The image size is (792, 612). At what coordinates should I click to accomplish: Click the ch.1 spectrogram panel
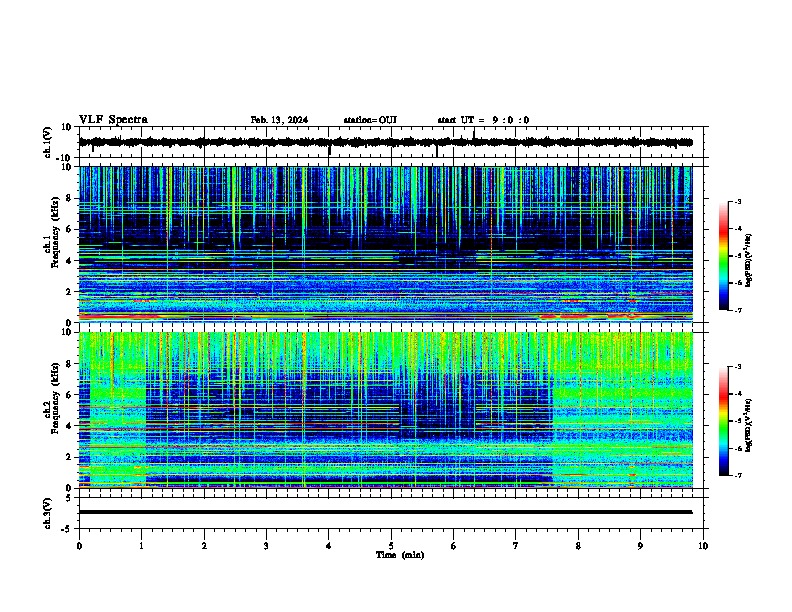click(x=385, y=244)
